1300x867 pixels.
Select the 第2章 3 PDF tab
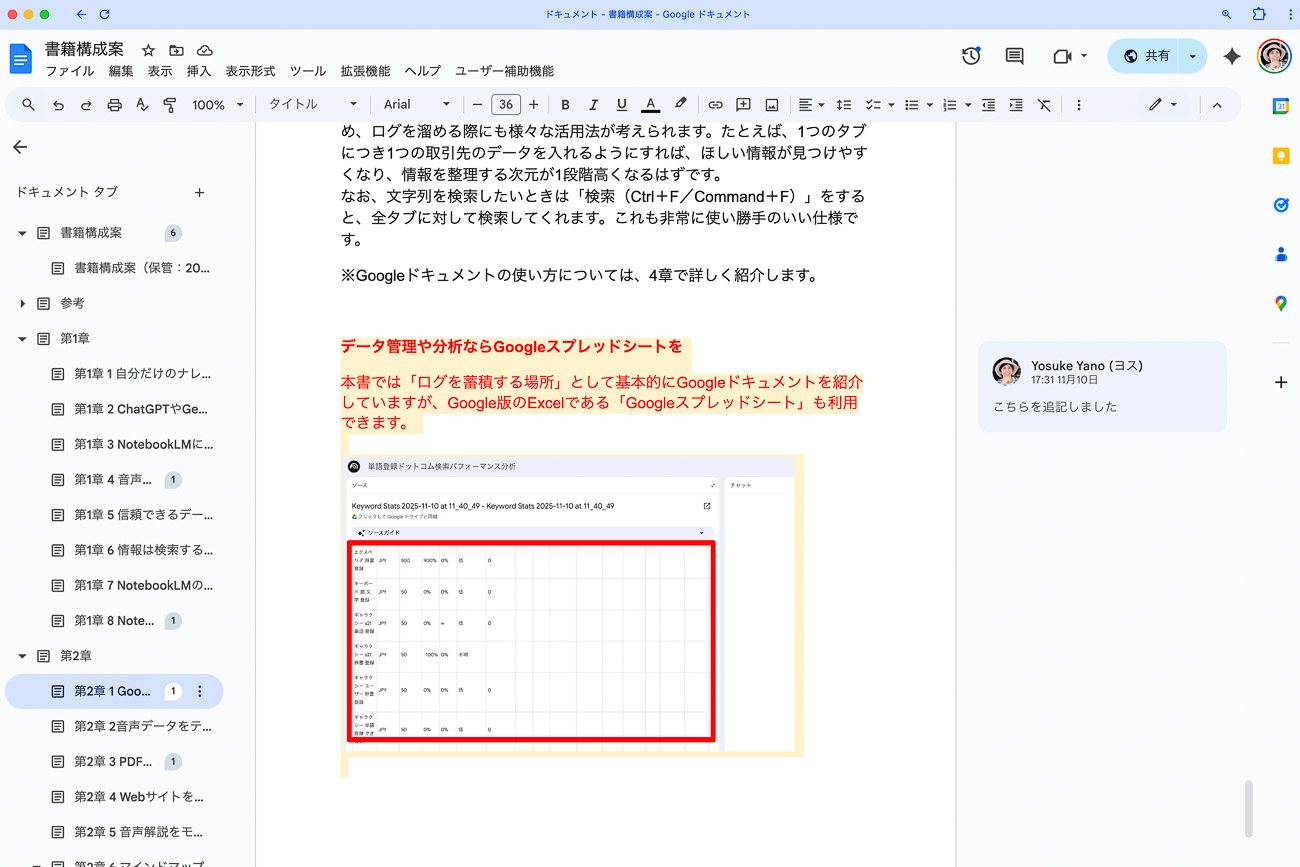click(113, 762)
